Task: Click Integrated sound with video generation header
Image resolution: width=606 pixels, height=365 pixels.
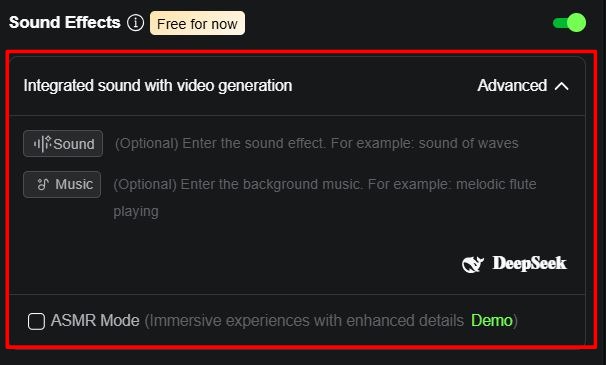Action: click(x=158, y=86)
